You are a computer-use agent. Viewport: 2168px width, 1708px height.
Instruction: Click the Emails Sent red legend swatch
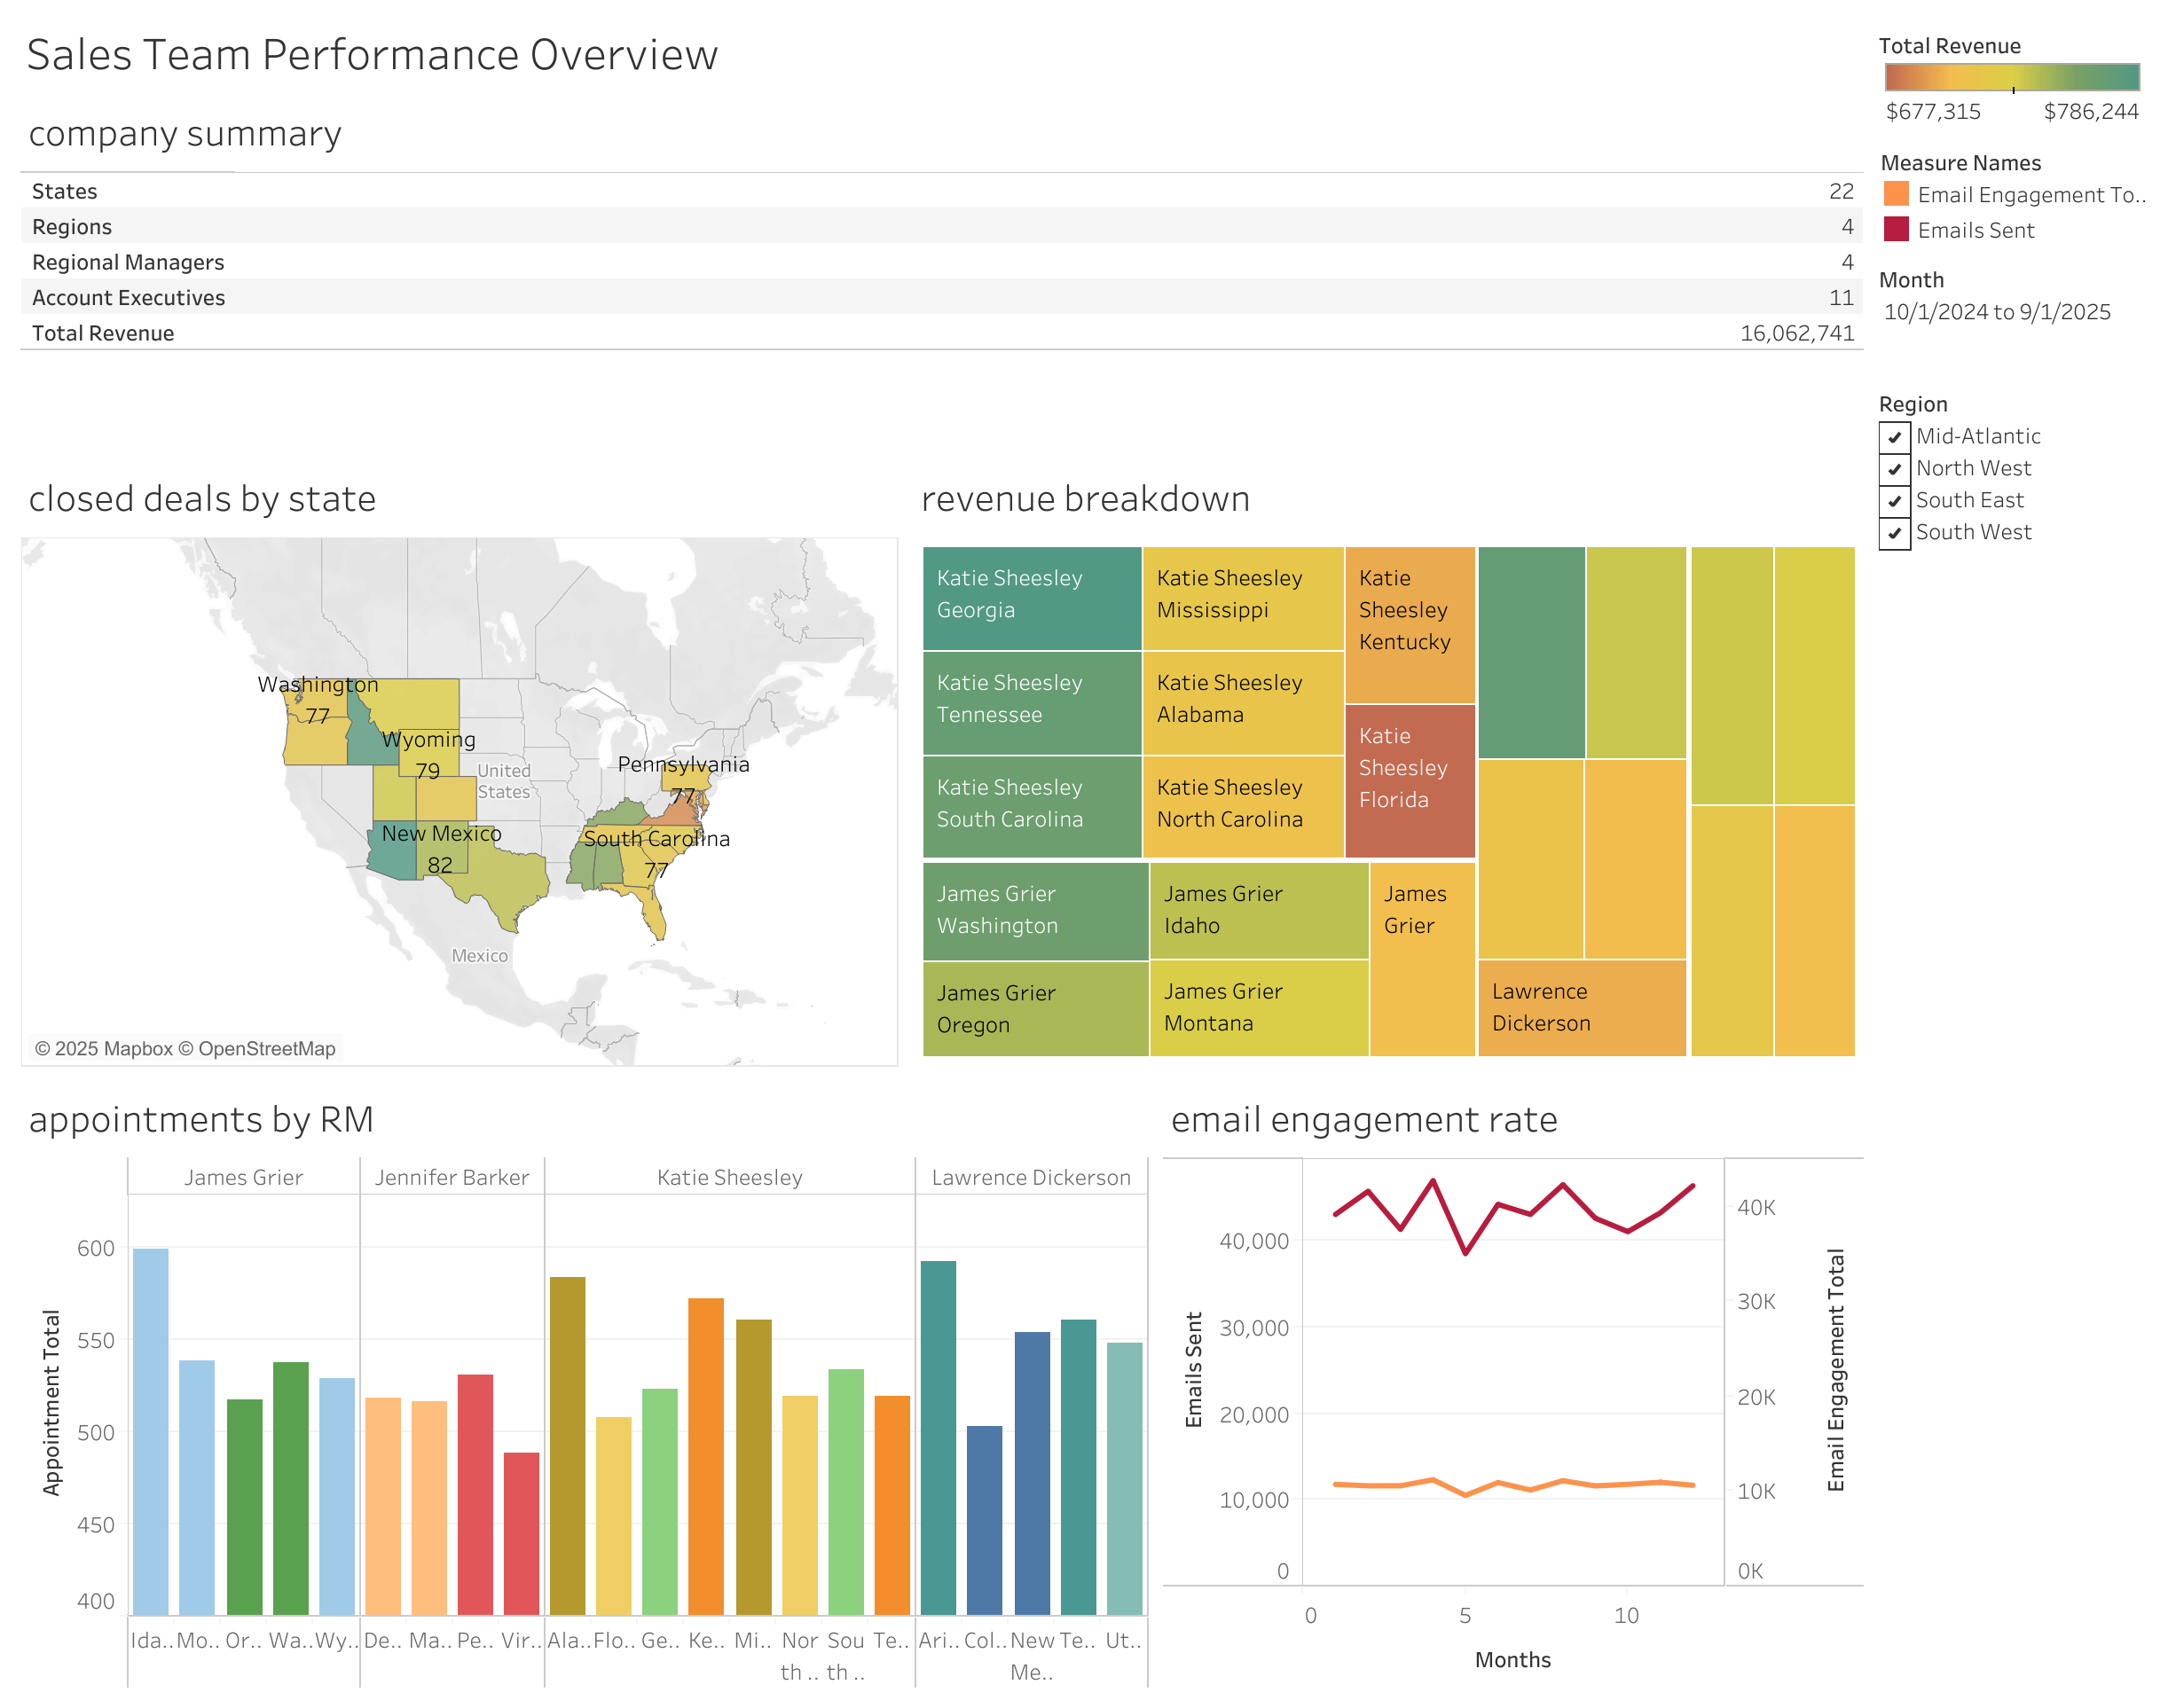coord(1895,230)
